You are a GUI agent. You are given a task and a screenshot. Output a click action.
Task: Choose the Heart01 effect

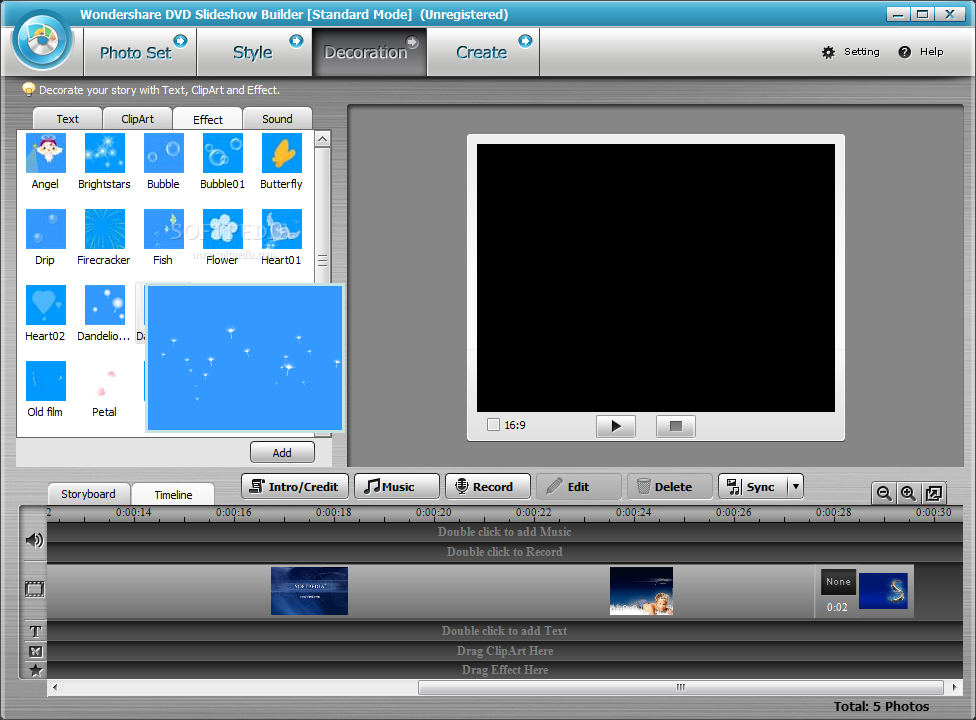click(x=282, y=229)
